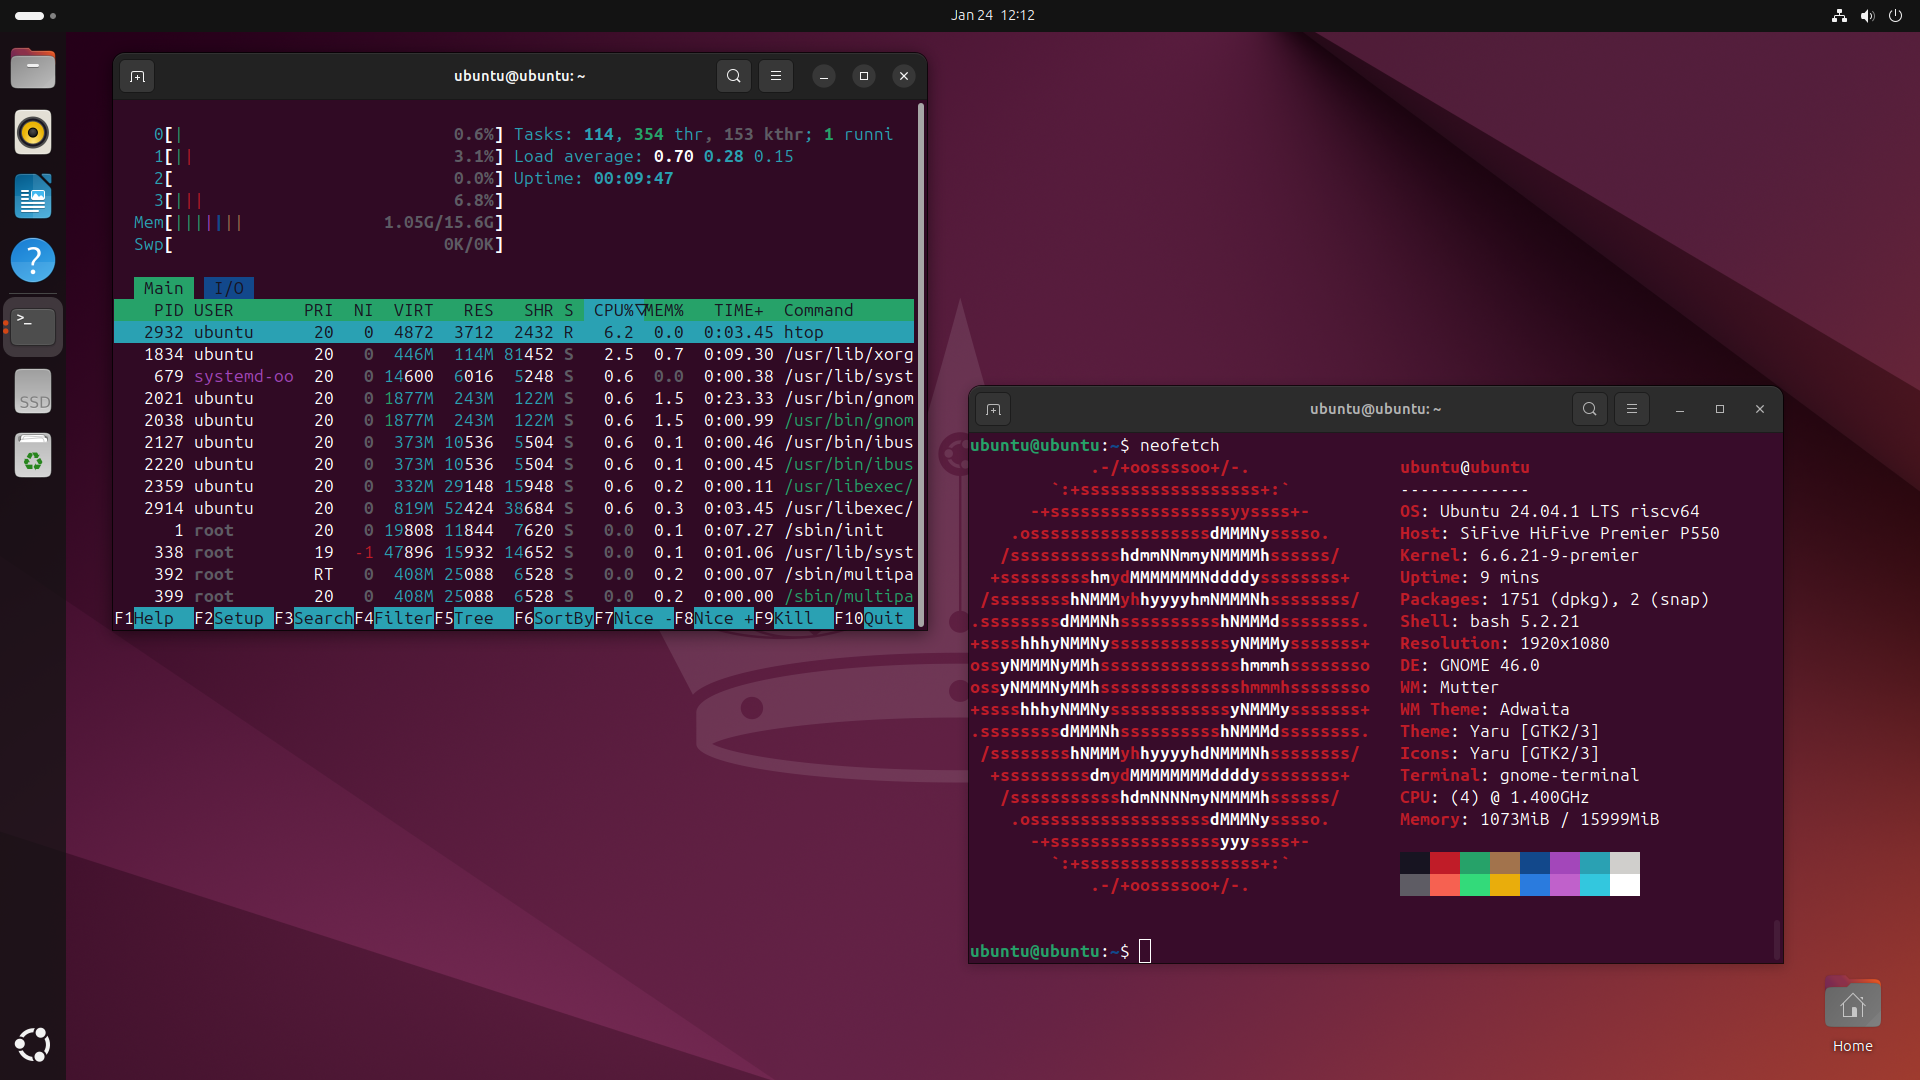Sort by the MEM% column header
Image resolution: width=1920 pixels, height=1080 pixels.
[x=664, y=310]
